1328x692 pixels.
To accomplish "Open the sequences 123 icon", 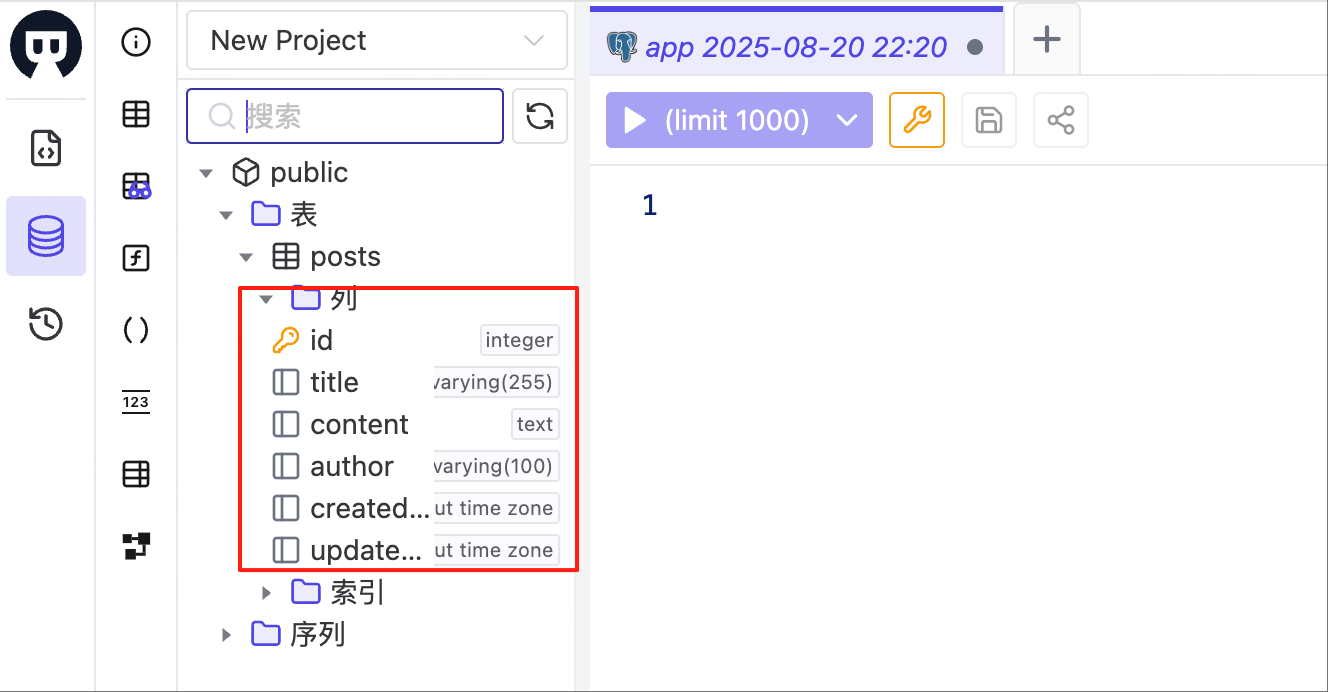I will pyautogui.click(x=136, y=402).
